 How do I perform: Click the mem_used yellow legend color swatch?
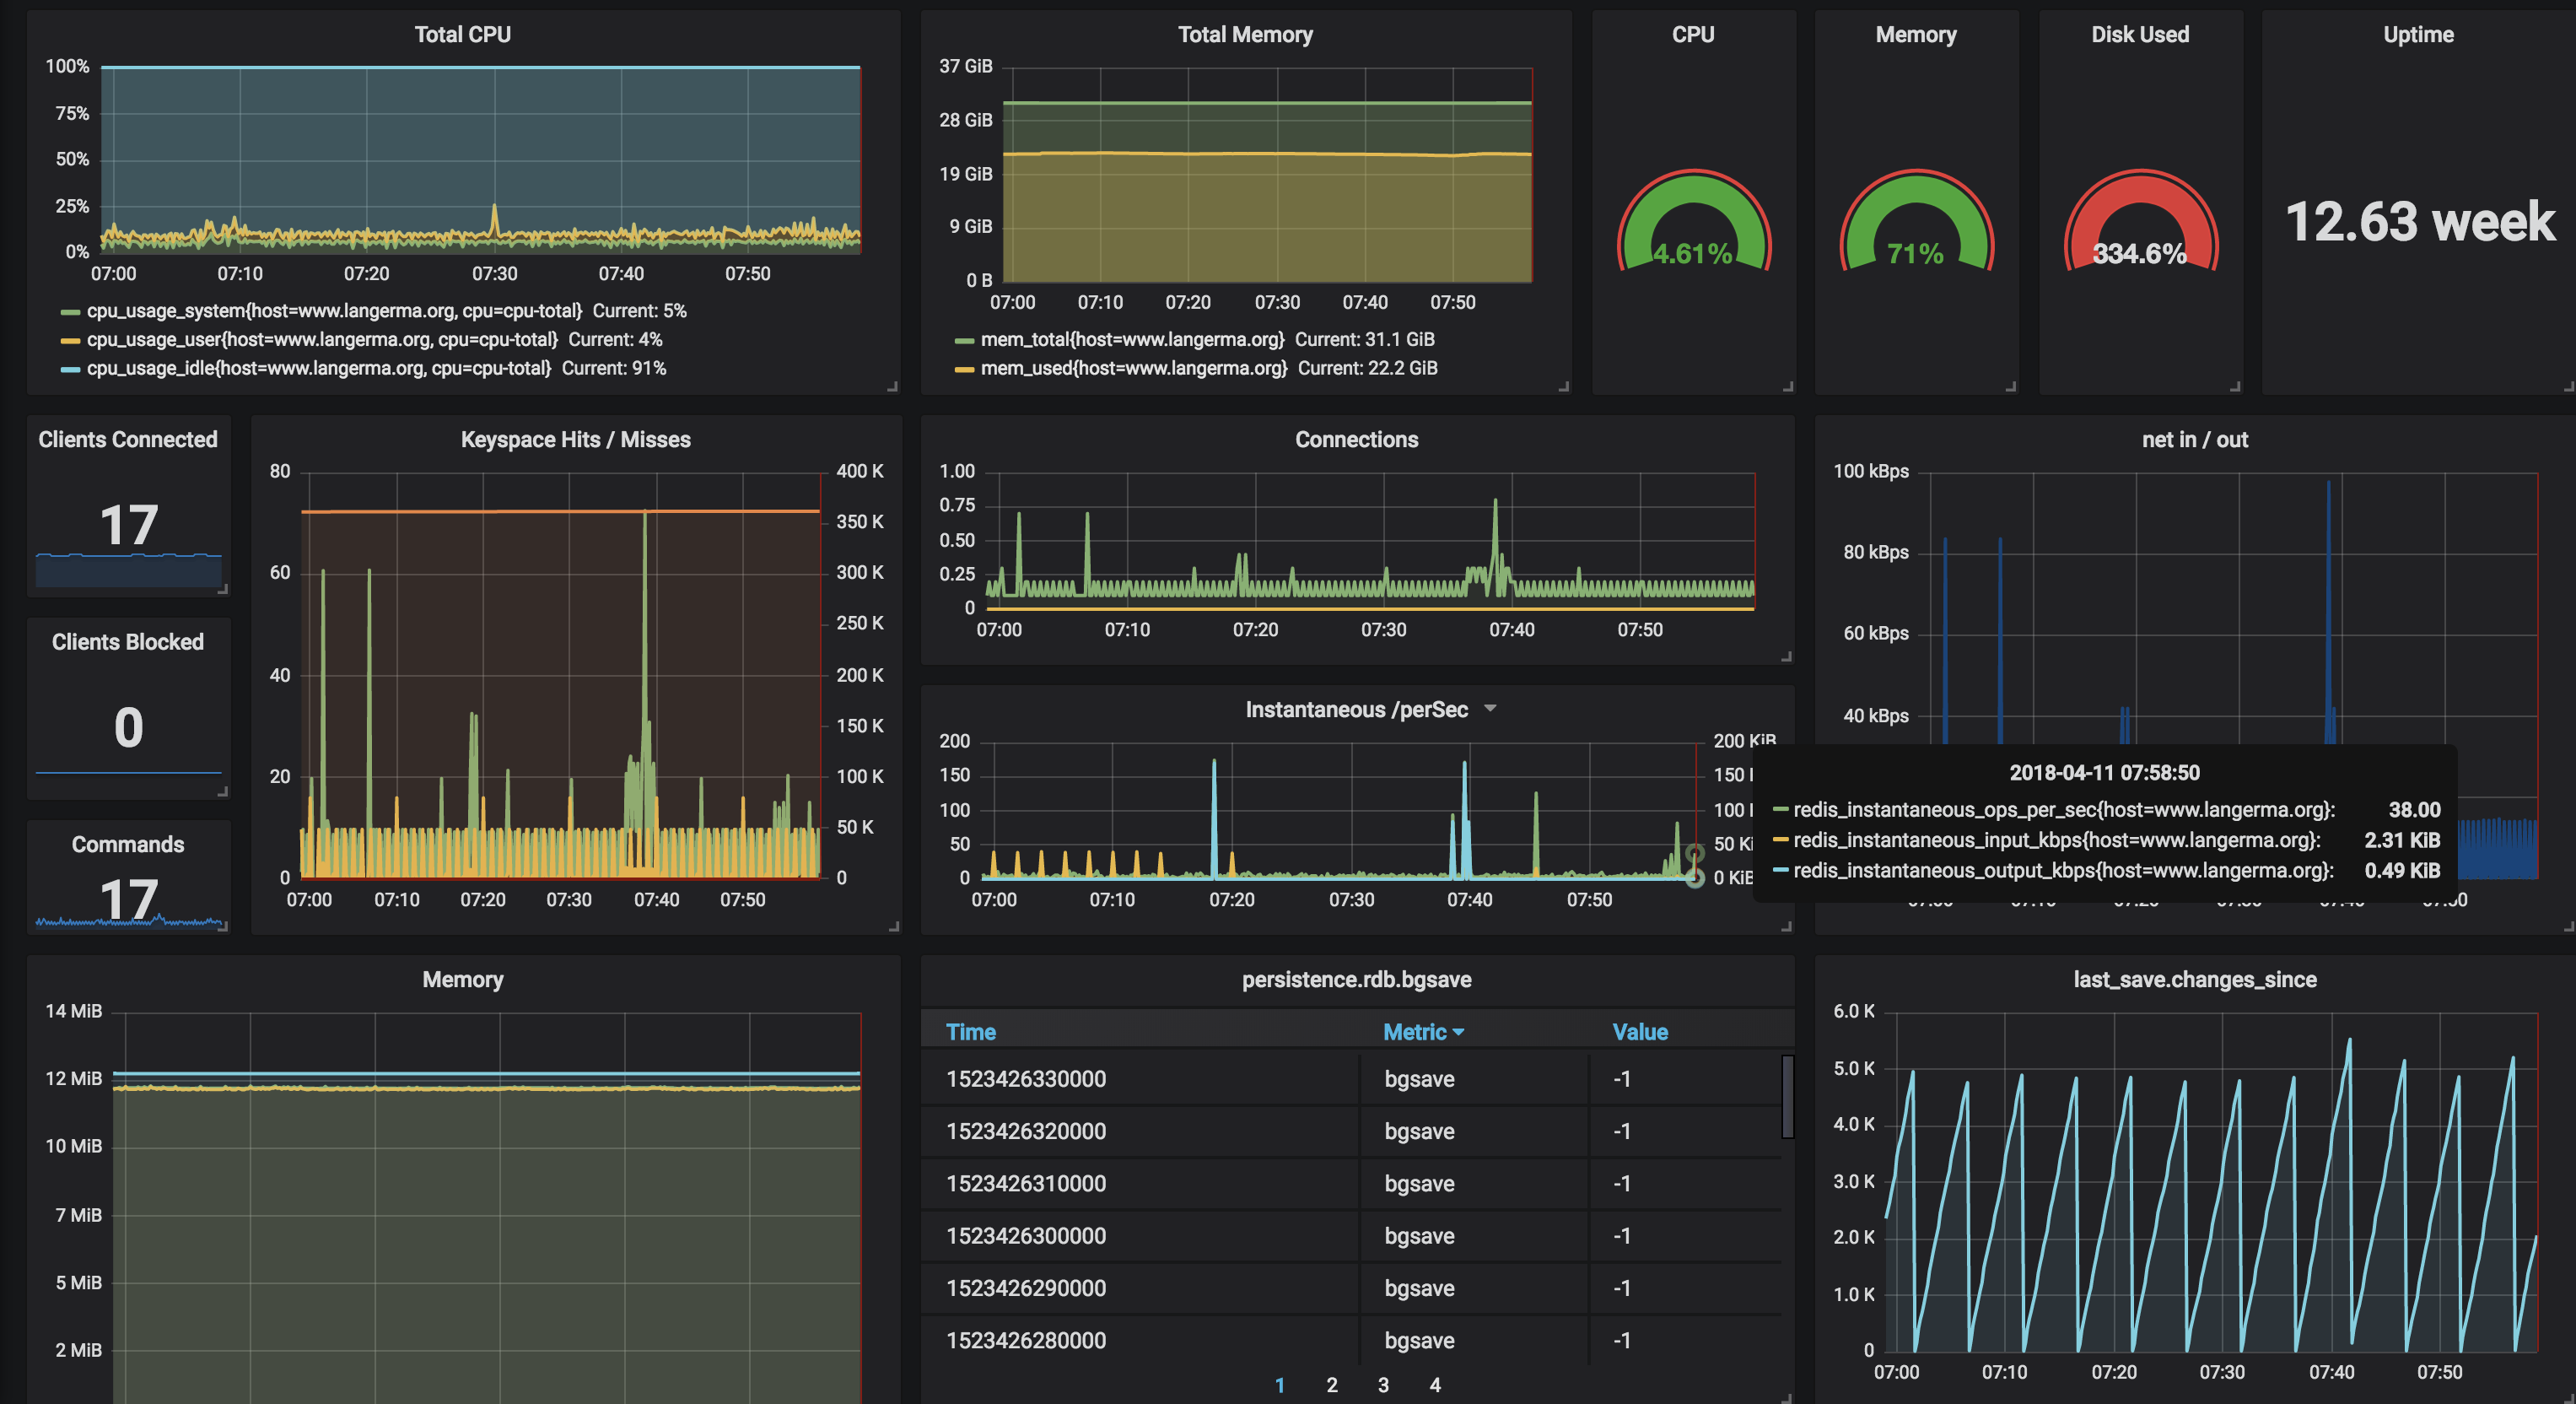click(x=964, y=369)
